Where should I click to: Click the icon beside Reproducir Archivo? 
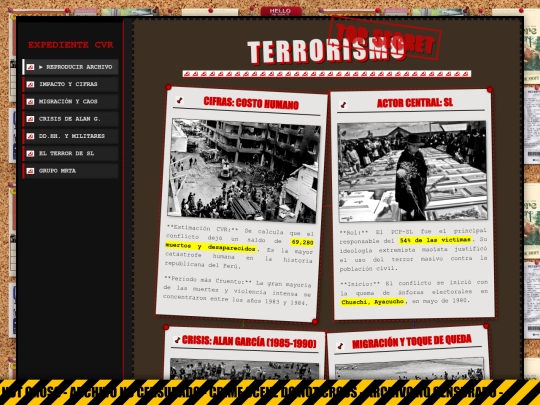pos(30,67)
